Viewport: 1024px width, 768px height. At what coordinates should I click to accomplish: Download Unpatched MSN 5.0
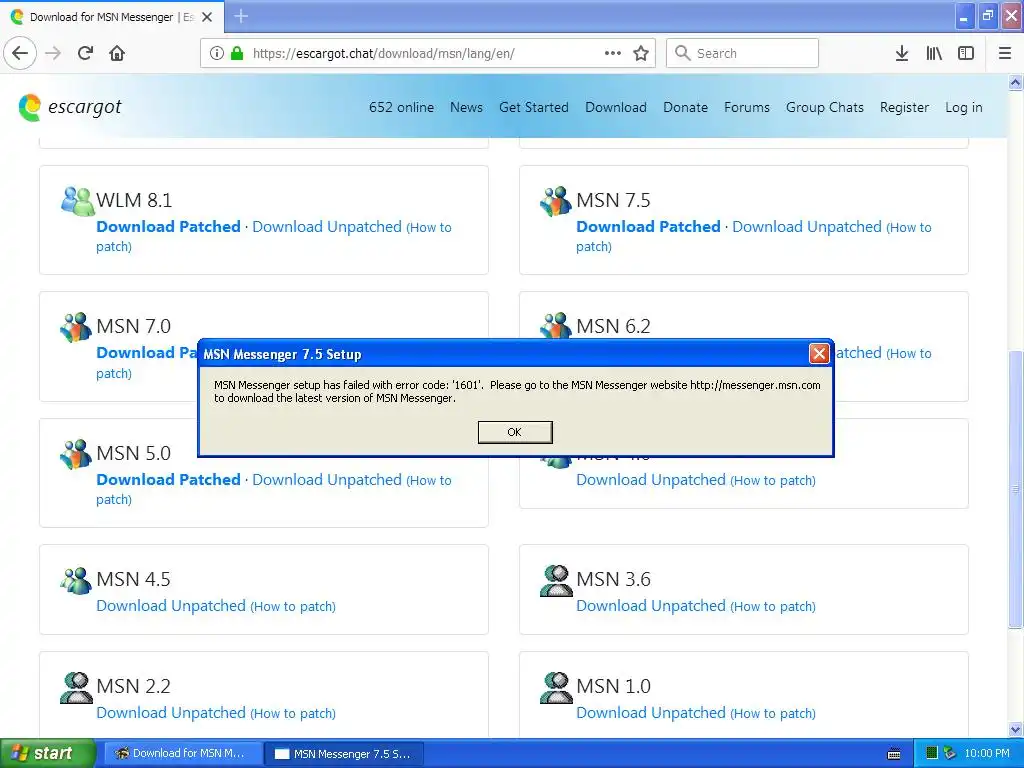pyautogui.click(x=327, y=479)
